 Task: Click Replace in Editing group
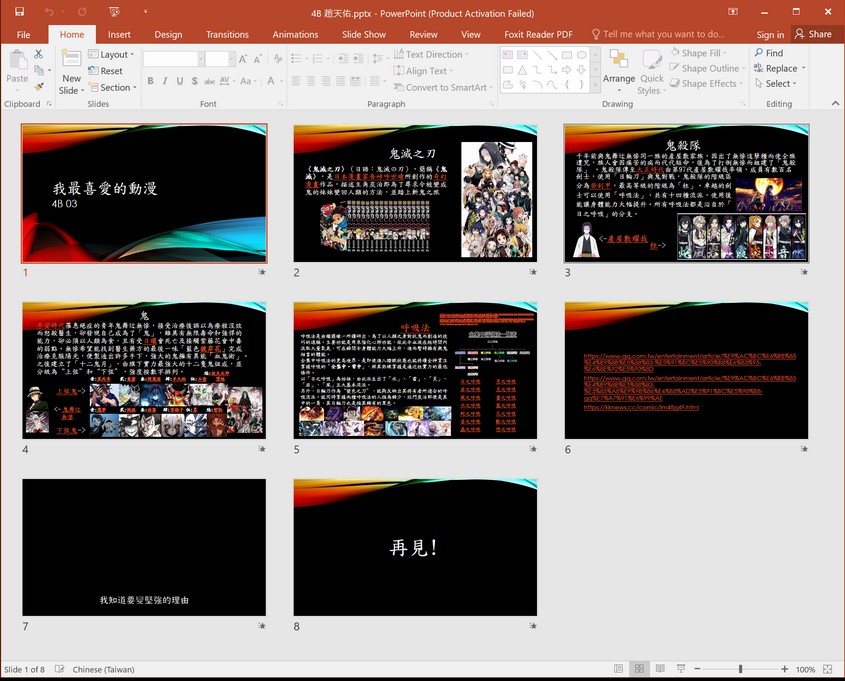point(779,68)
